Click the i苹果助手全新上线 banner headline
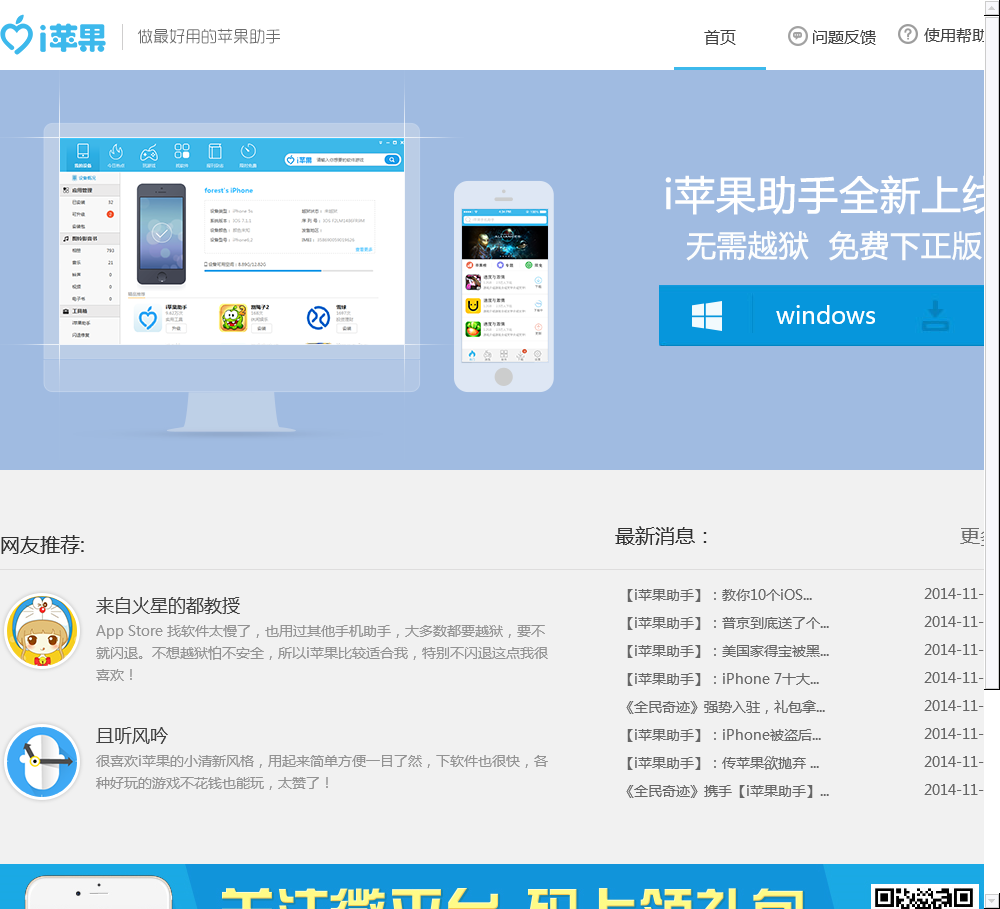The width and height of the screenshot is (1000, 909). (824, 195)
